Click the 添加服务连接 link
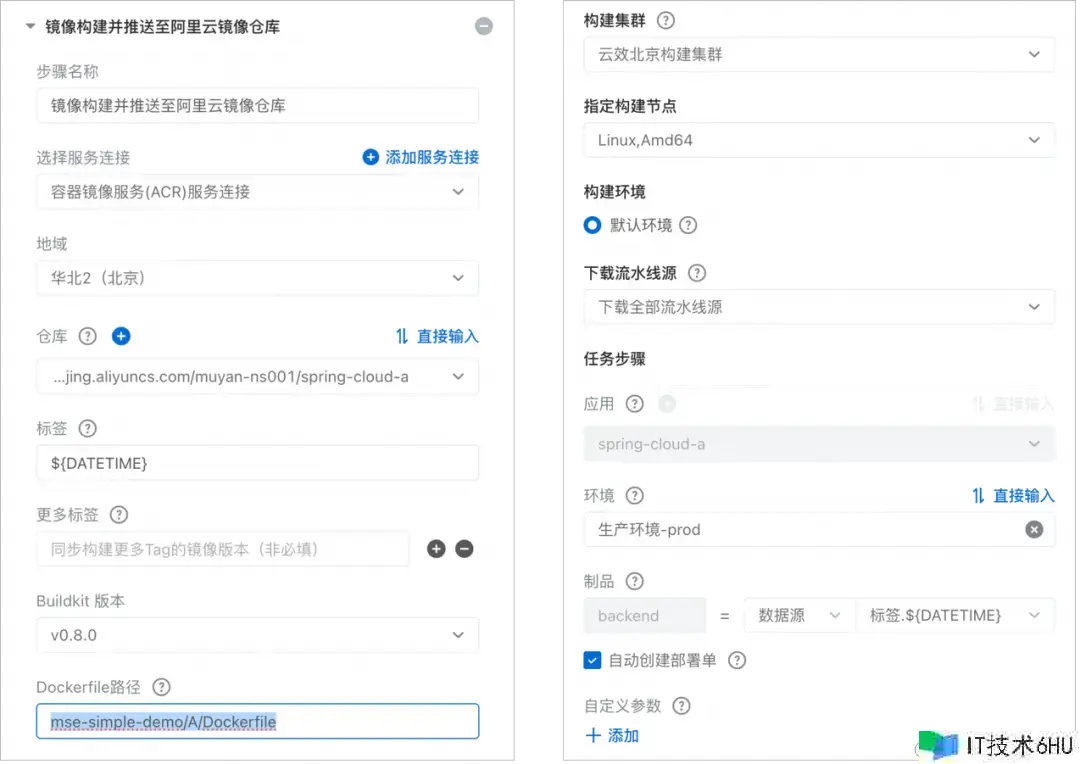 pos(420,157)
